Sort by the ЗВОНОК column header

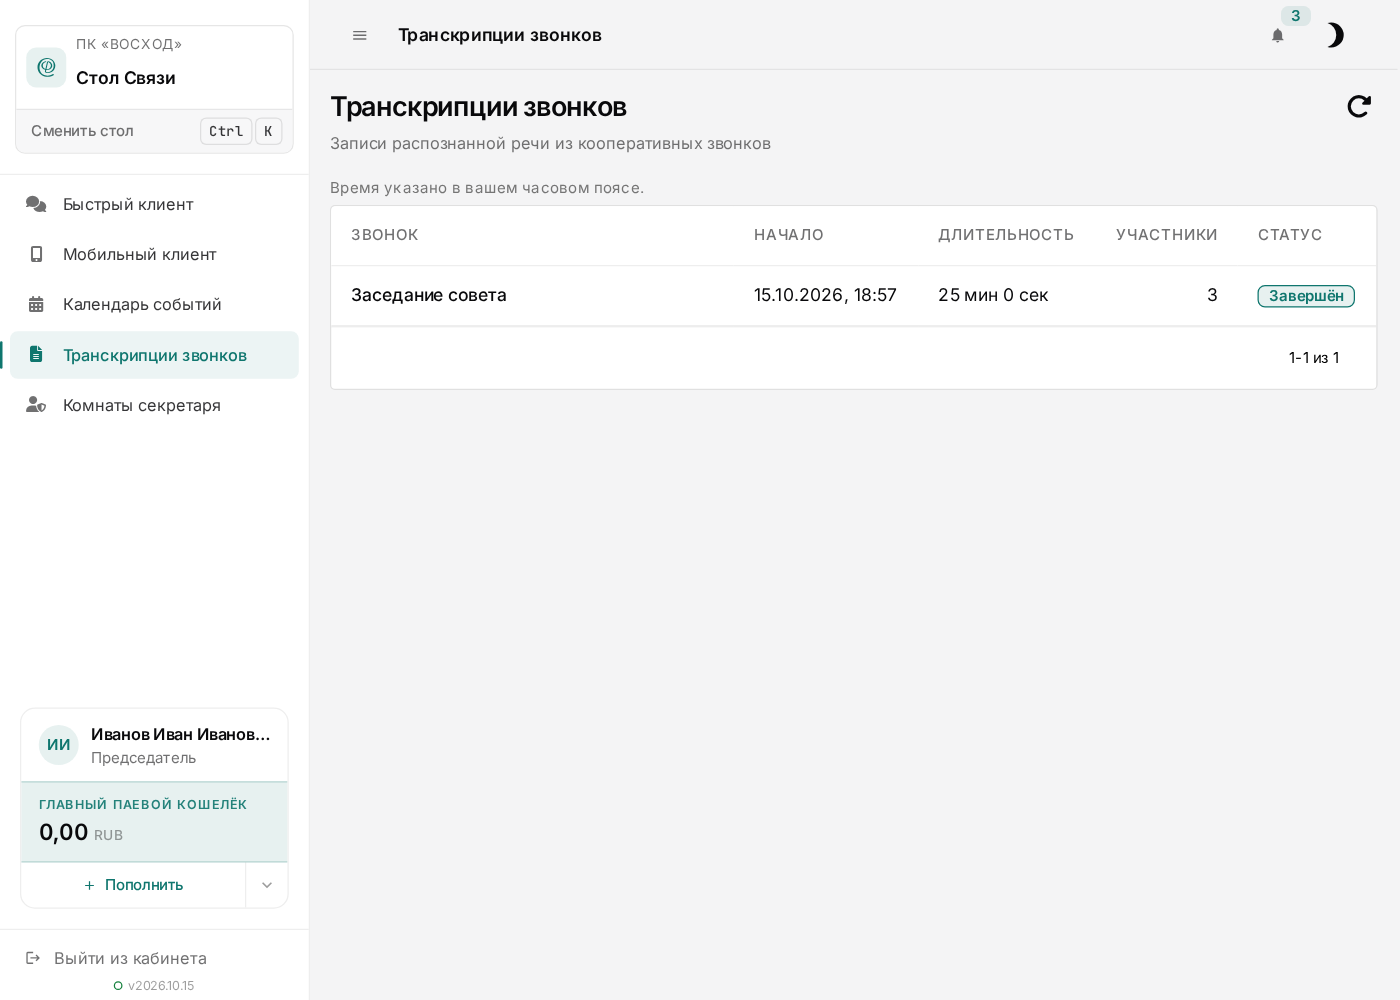pos(385,235)
